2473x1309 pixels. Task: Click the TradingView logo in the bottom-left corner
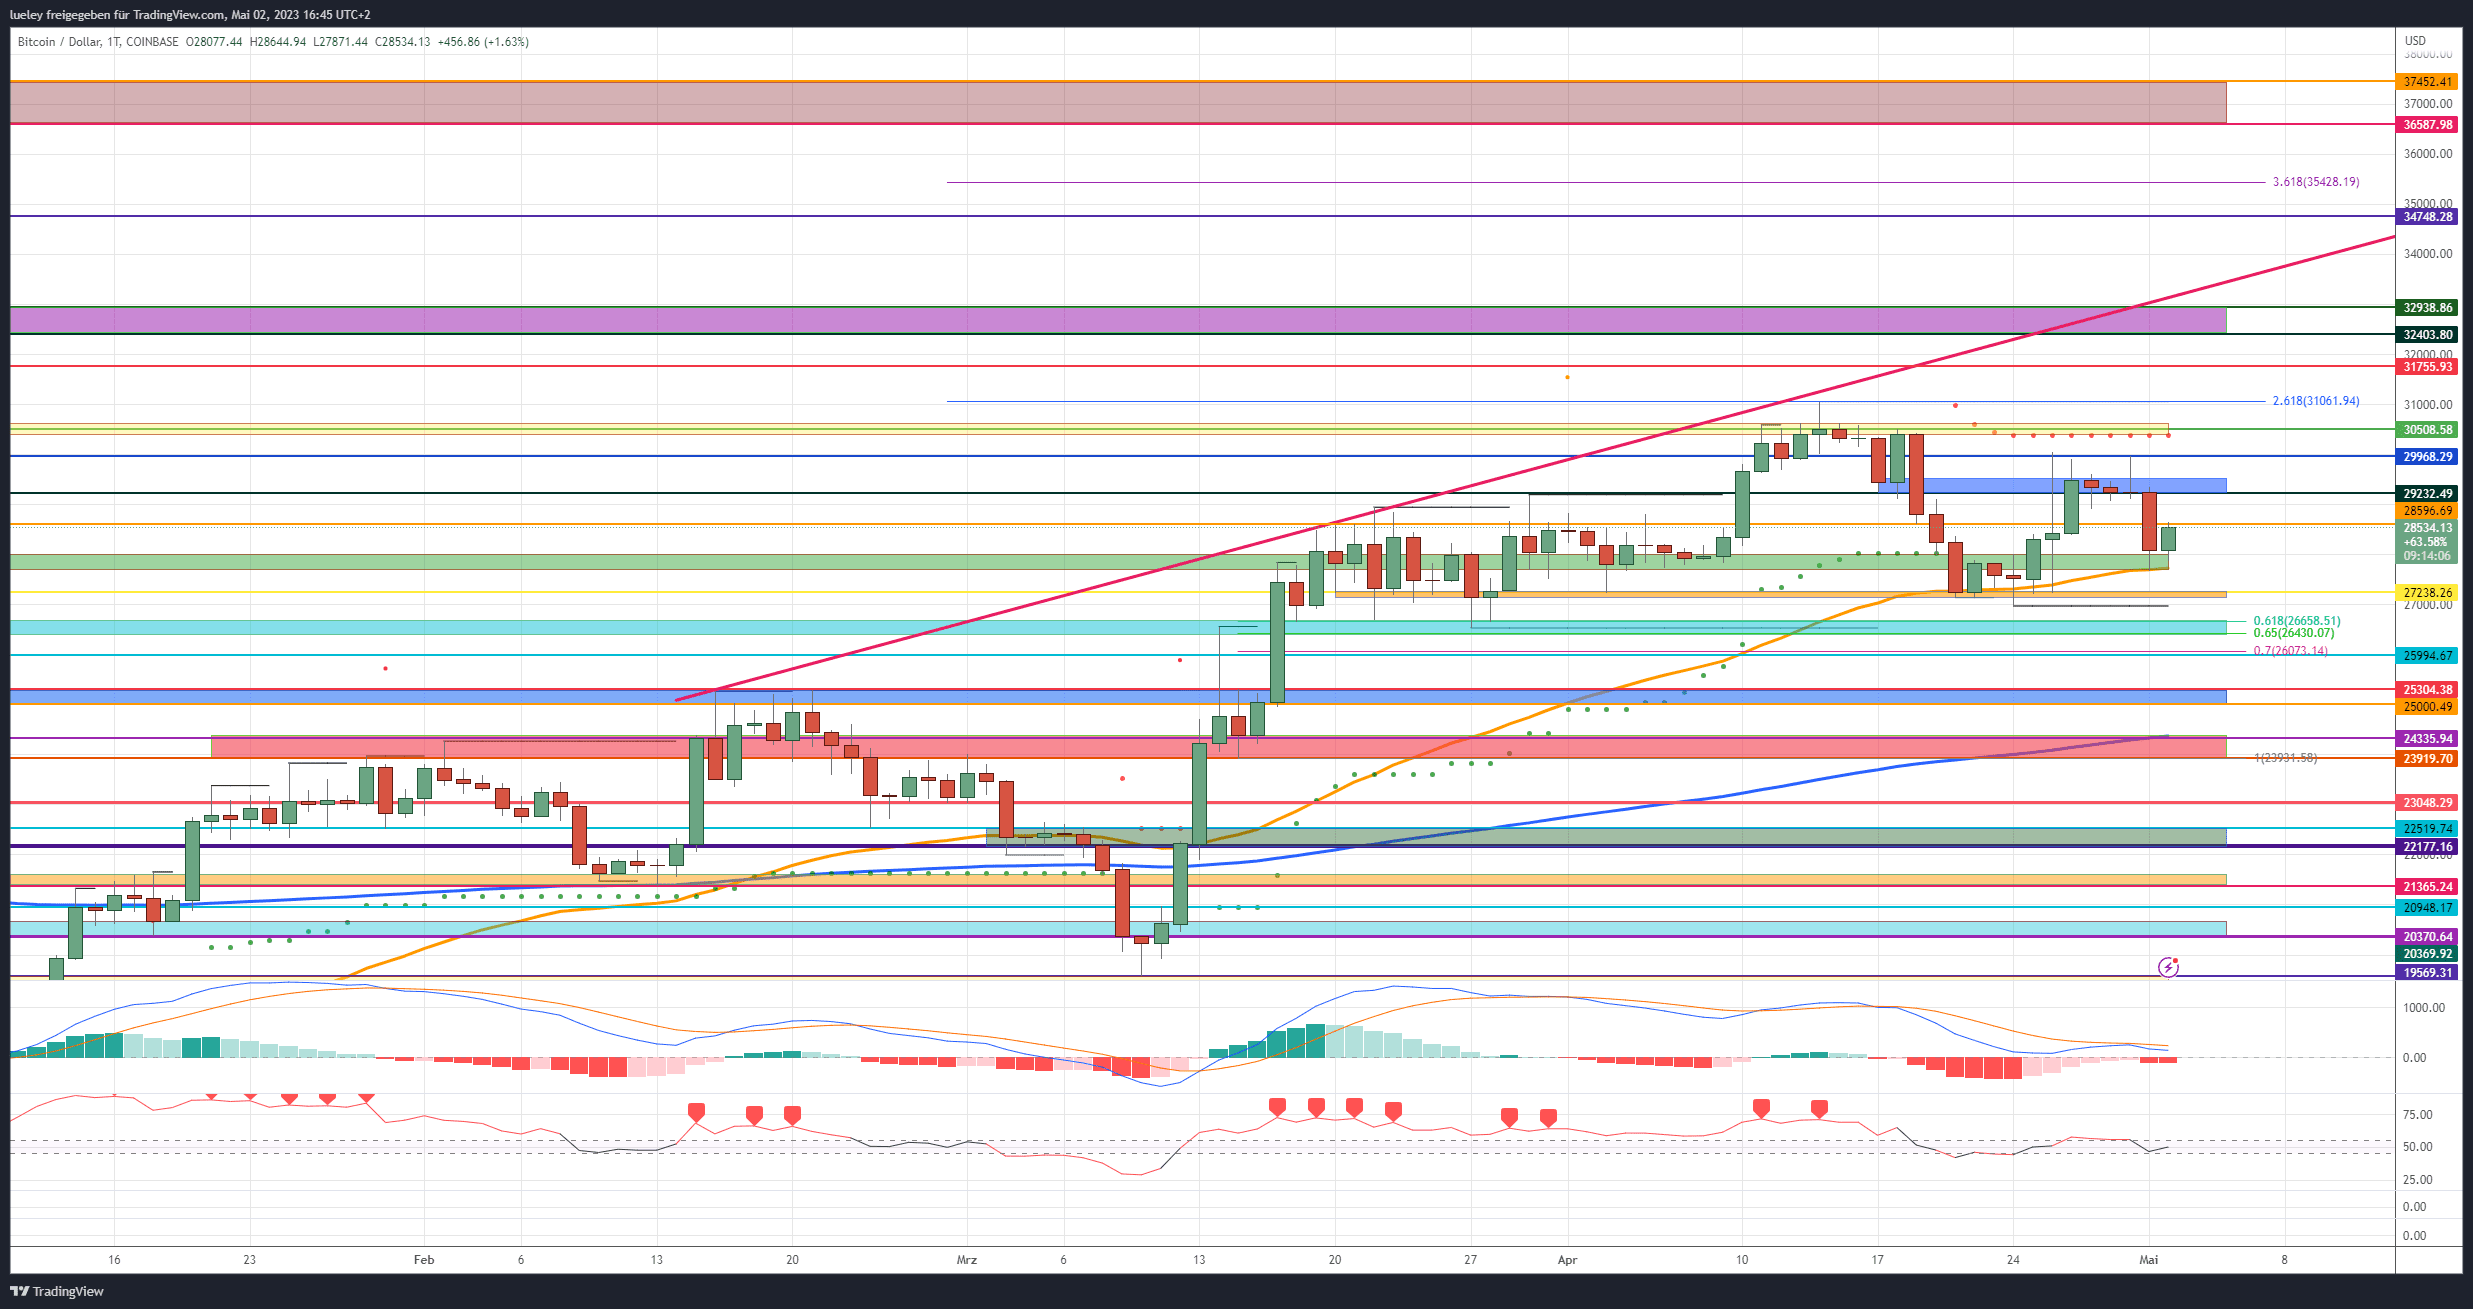tap(57, 1291)
